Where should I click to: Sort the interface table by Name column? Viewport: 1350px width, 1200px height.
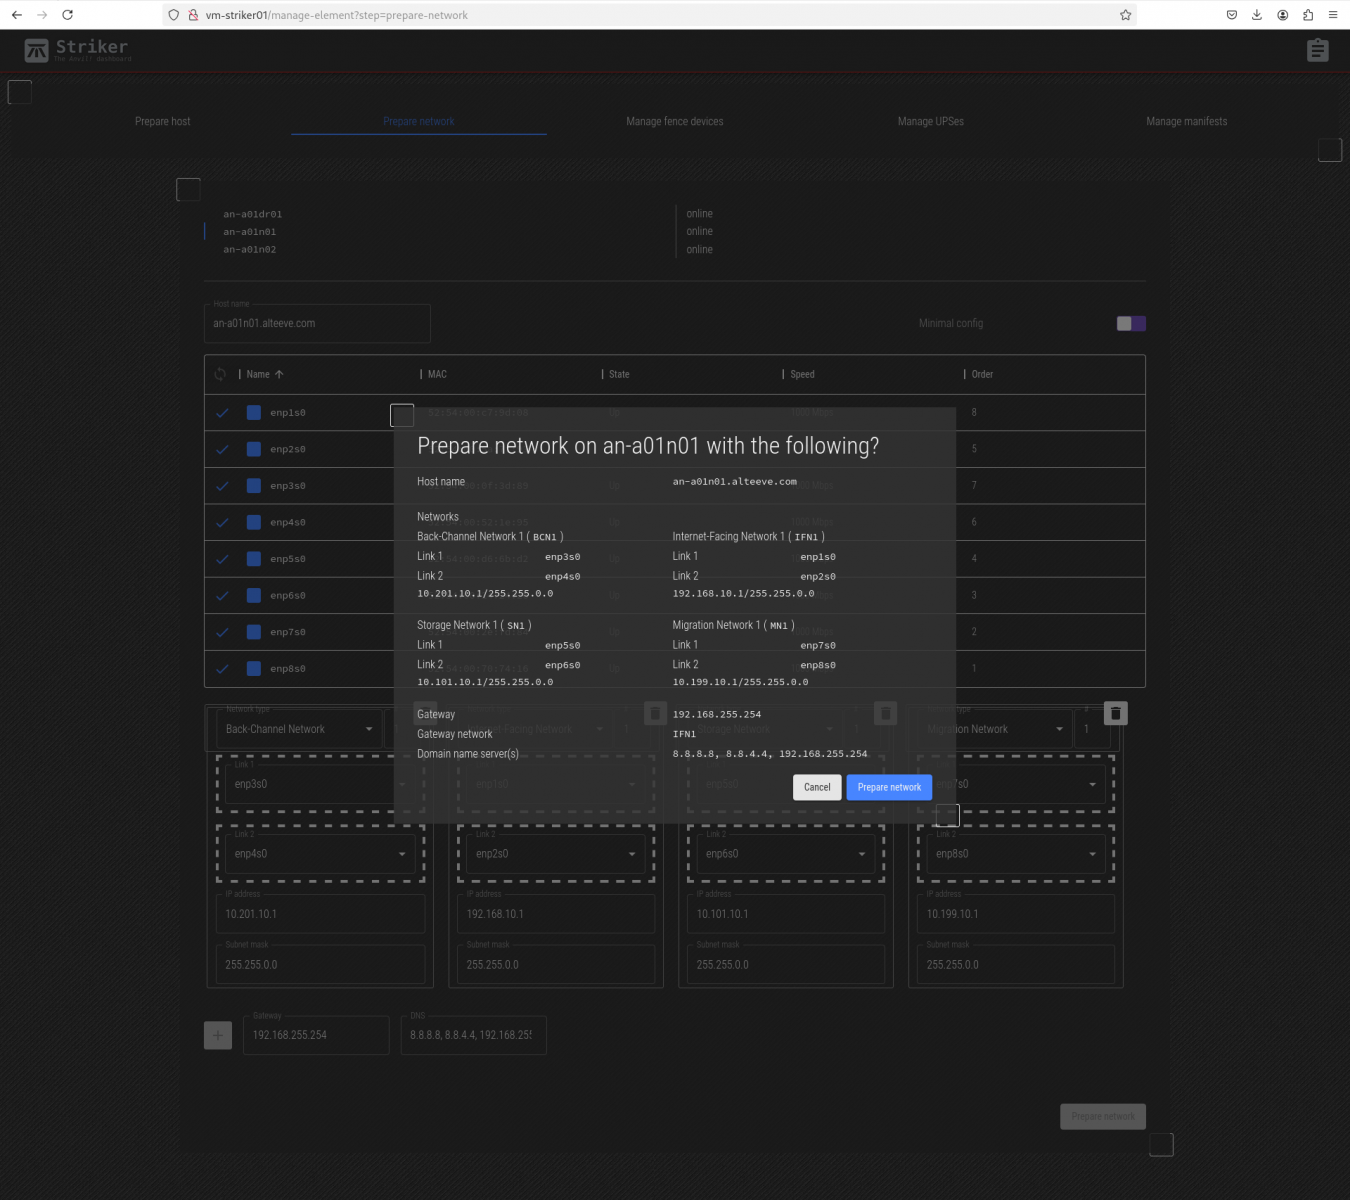(x=259, y=374)
